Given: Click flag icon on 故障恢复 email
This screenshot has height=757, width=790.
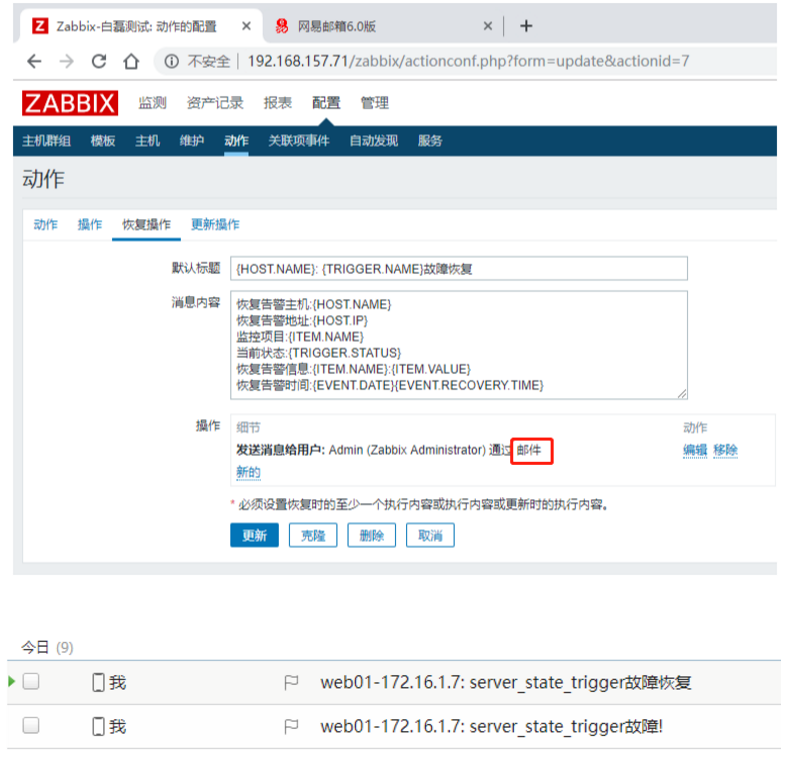Looking at the screenshot, I should tap(291, 682).
